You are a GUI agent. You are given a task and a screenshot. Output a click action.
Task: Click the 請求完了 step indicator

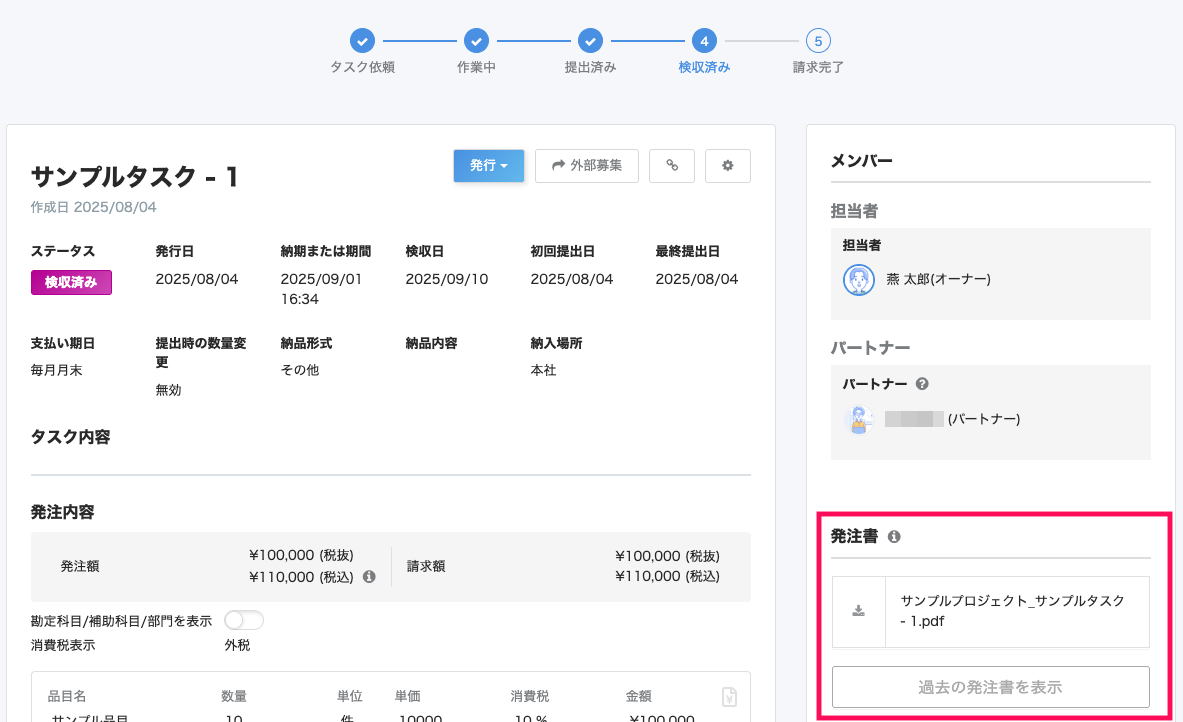pyautogui.click(x=818, y=41)
